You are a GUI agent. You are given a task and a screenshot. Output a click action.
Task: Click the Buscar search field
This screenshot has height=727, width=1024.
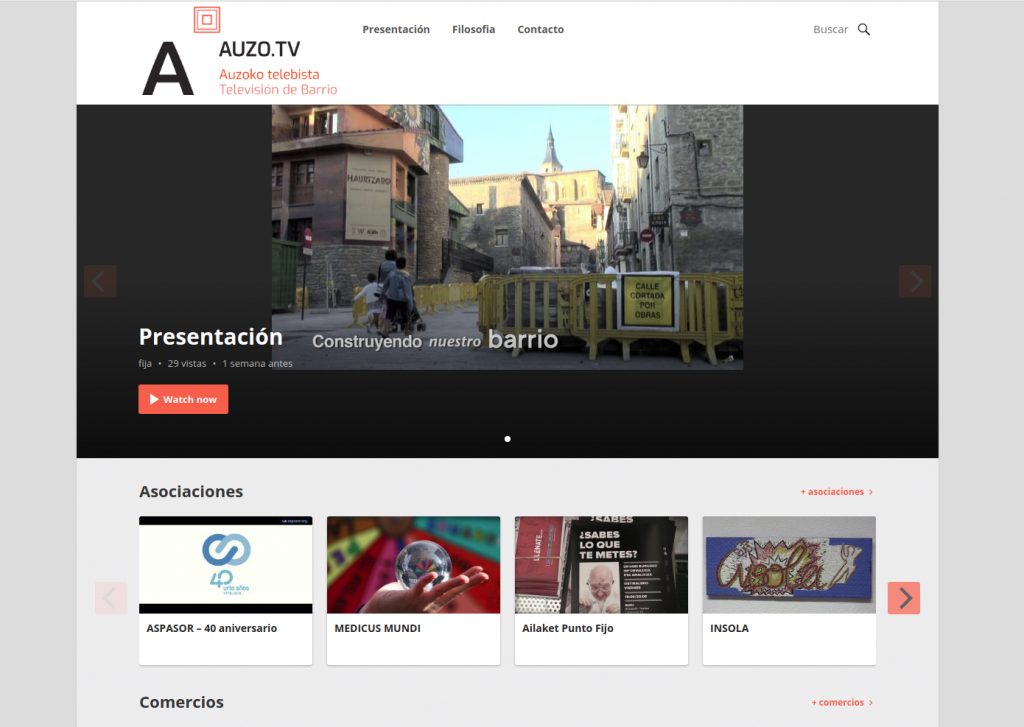(x=830, y=29)
